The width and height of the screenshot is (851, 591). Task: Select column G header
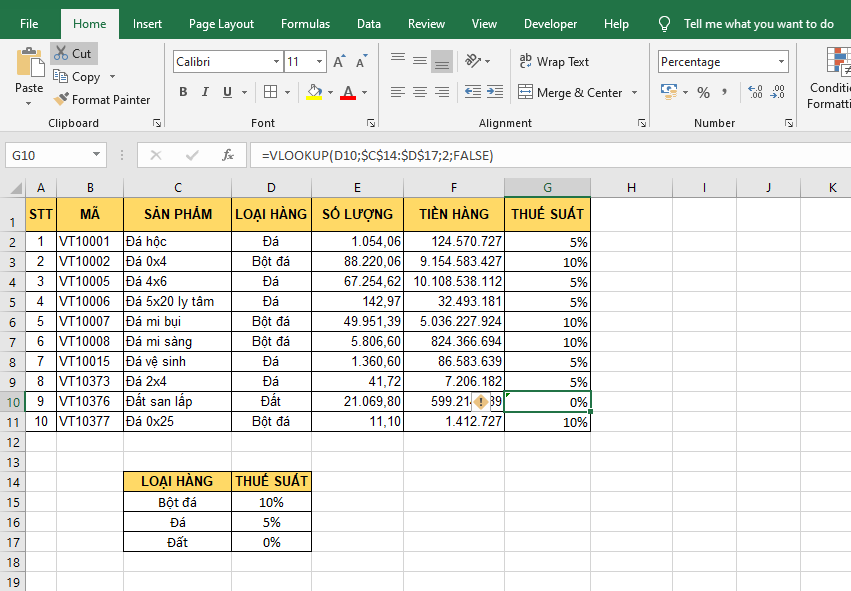(547, 188)
